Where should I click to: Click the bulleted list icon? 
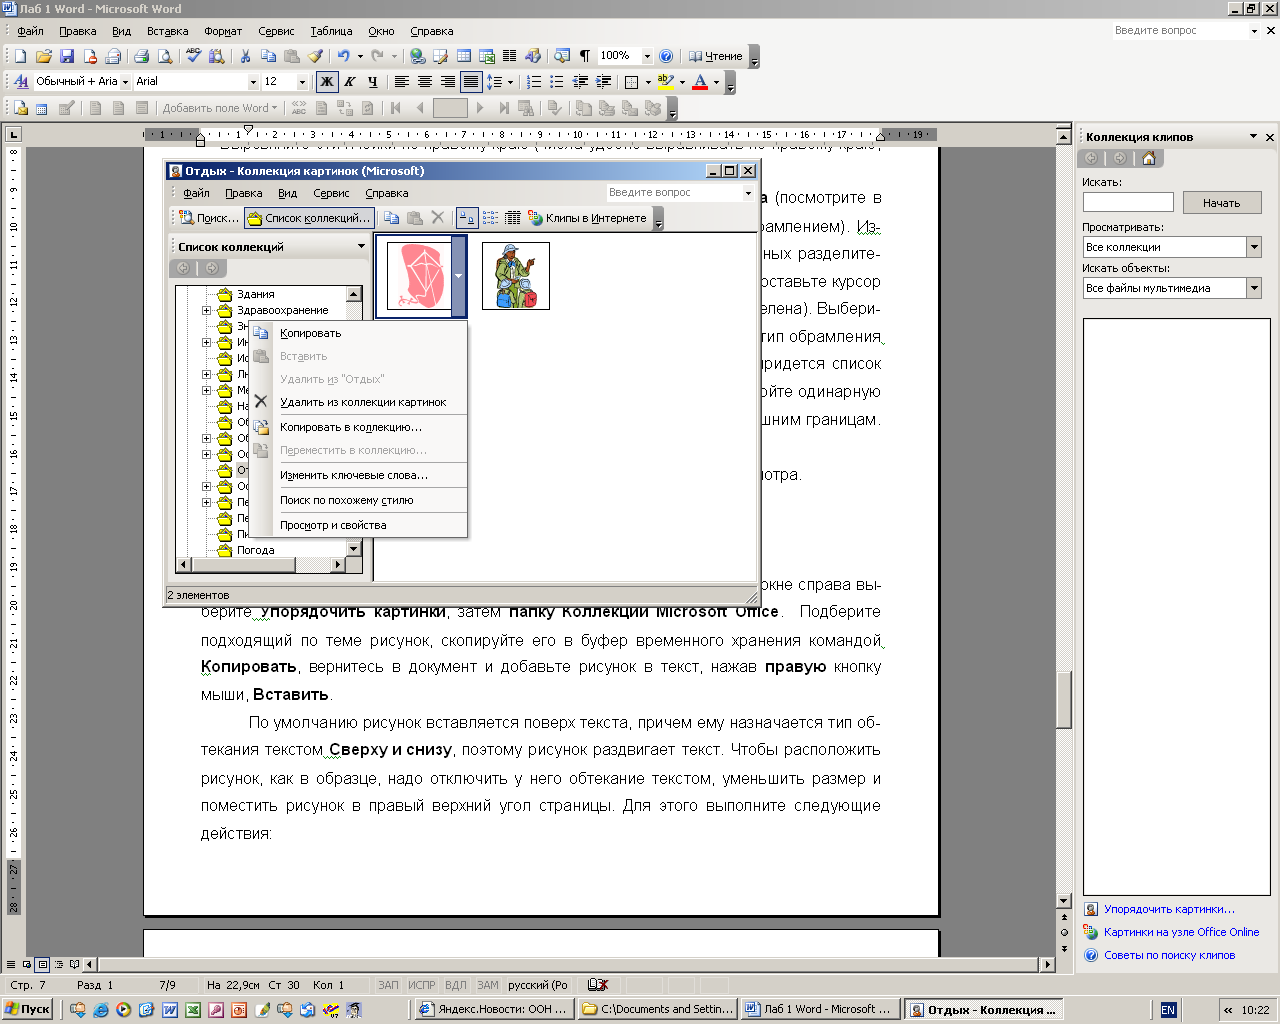tap(557, 82)
